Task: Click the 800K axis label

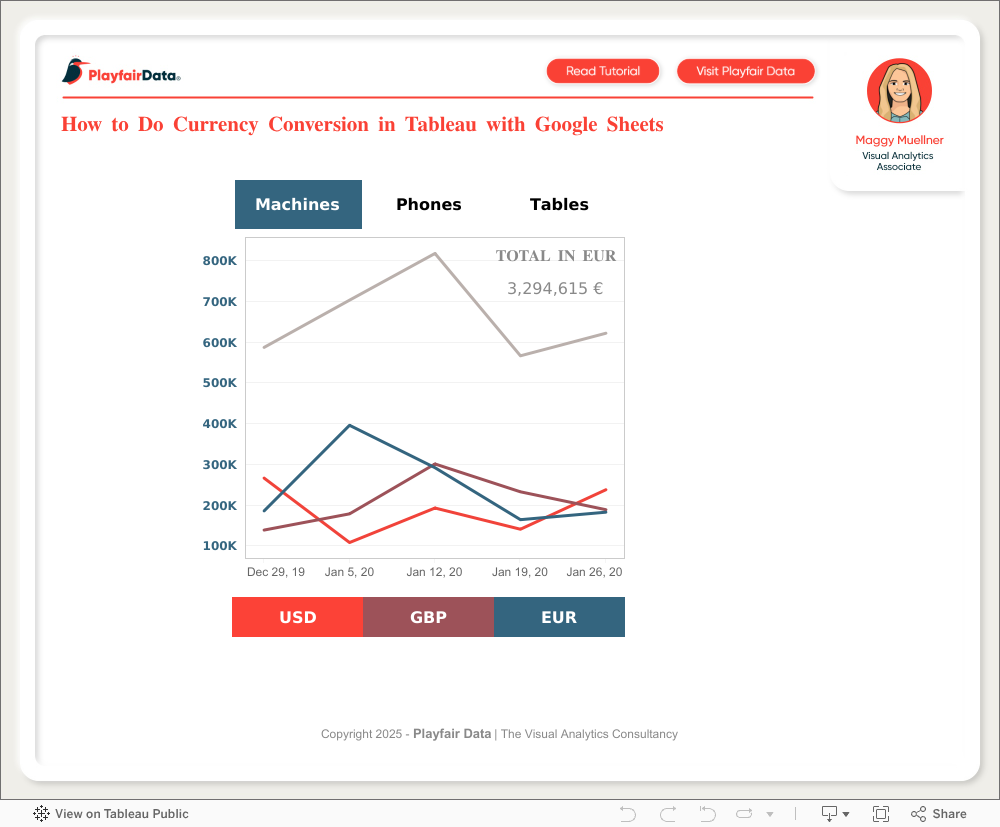Action: [219, 261]
